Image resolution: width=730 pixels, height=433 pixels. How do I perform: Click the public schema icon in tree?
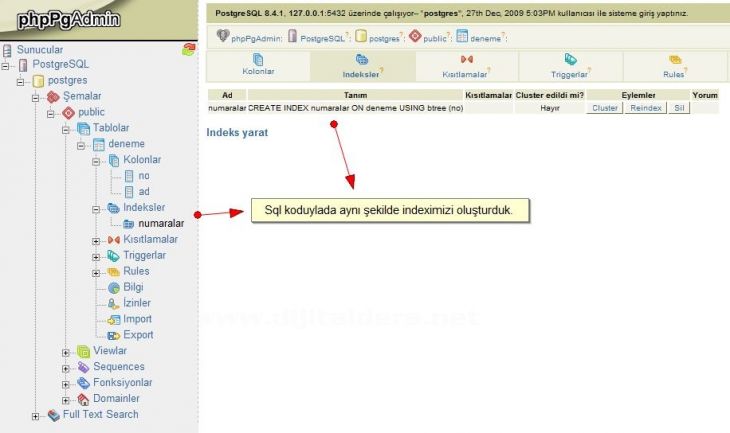click(x=68, y=113)
